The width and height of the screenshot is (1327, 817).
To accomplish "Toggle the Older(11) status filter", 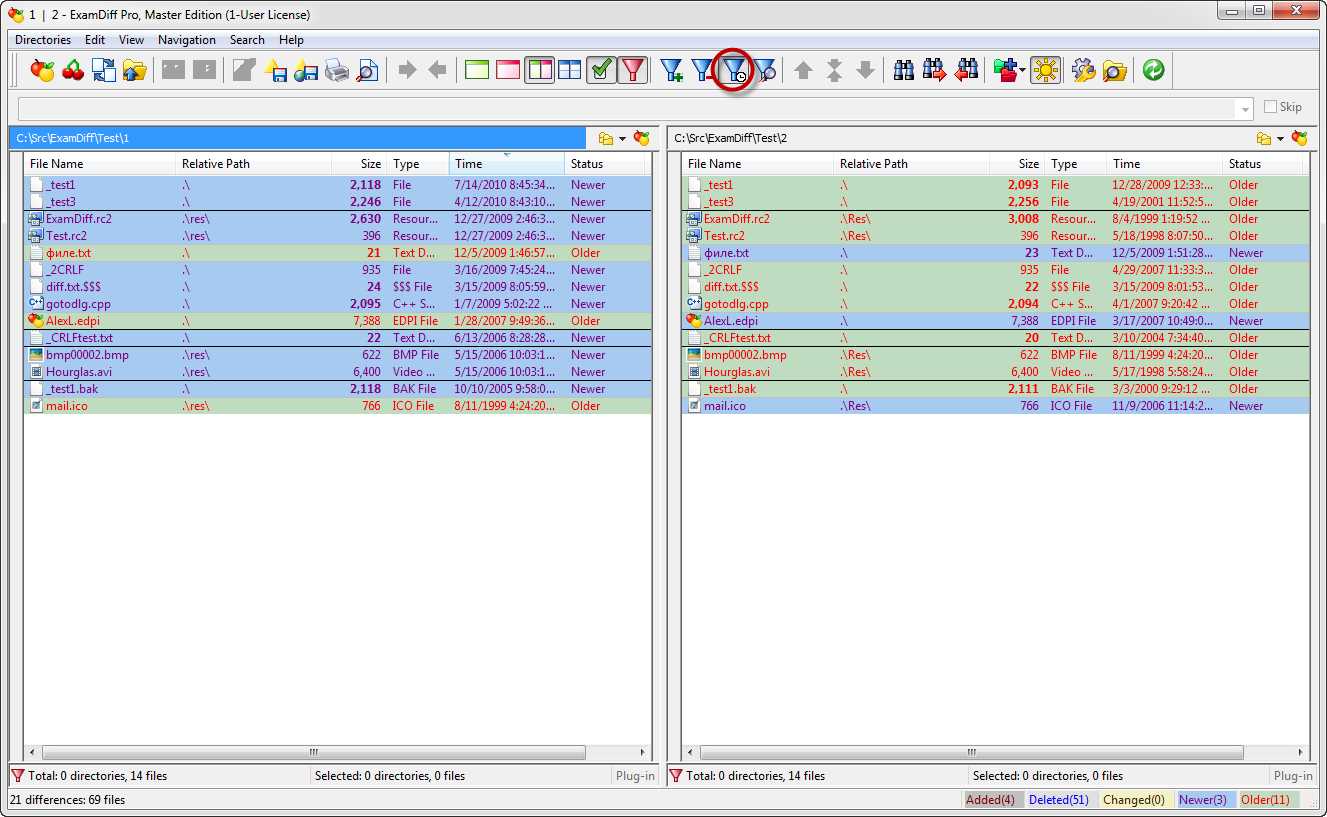I will tap(1268, 800).
